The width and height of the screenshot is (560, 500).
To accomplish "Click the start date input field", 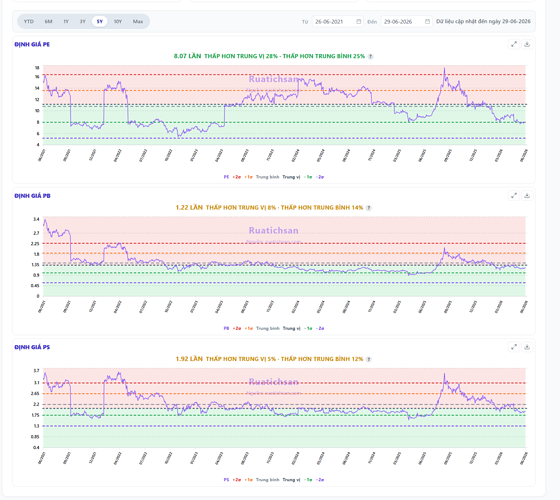I will pyautogui.click(x=338, y=21).
